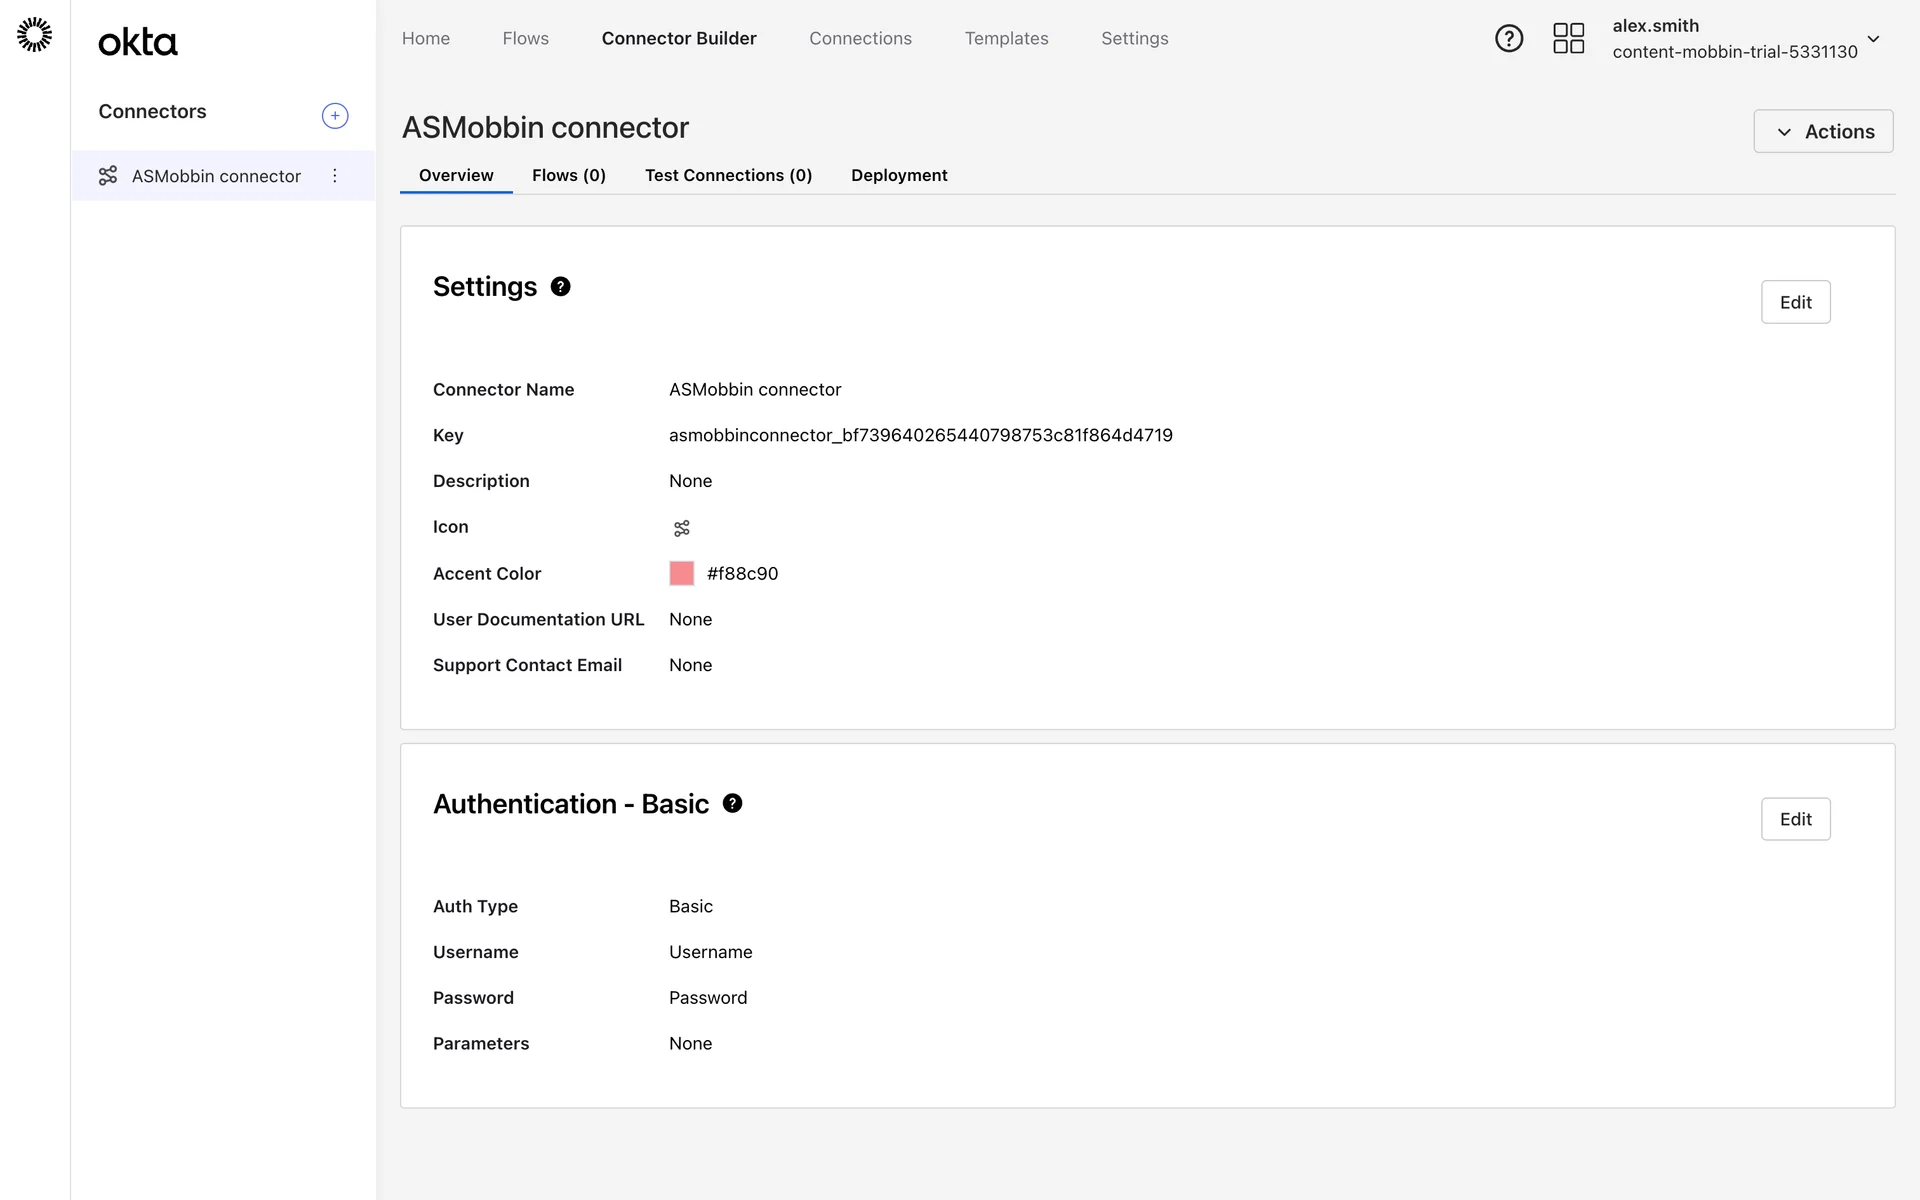Click the okta wordmark logo
The width and height of the screenshot is (1920, 1200).
tap(138, 42)
